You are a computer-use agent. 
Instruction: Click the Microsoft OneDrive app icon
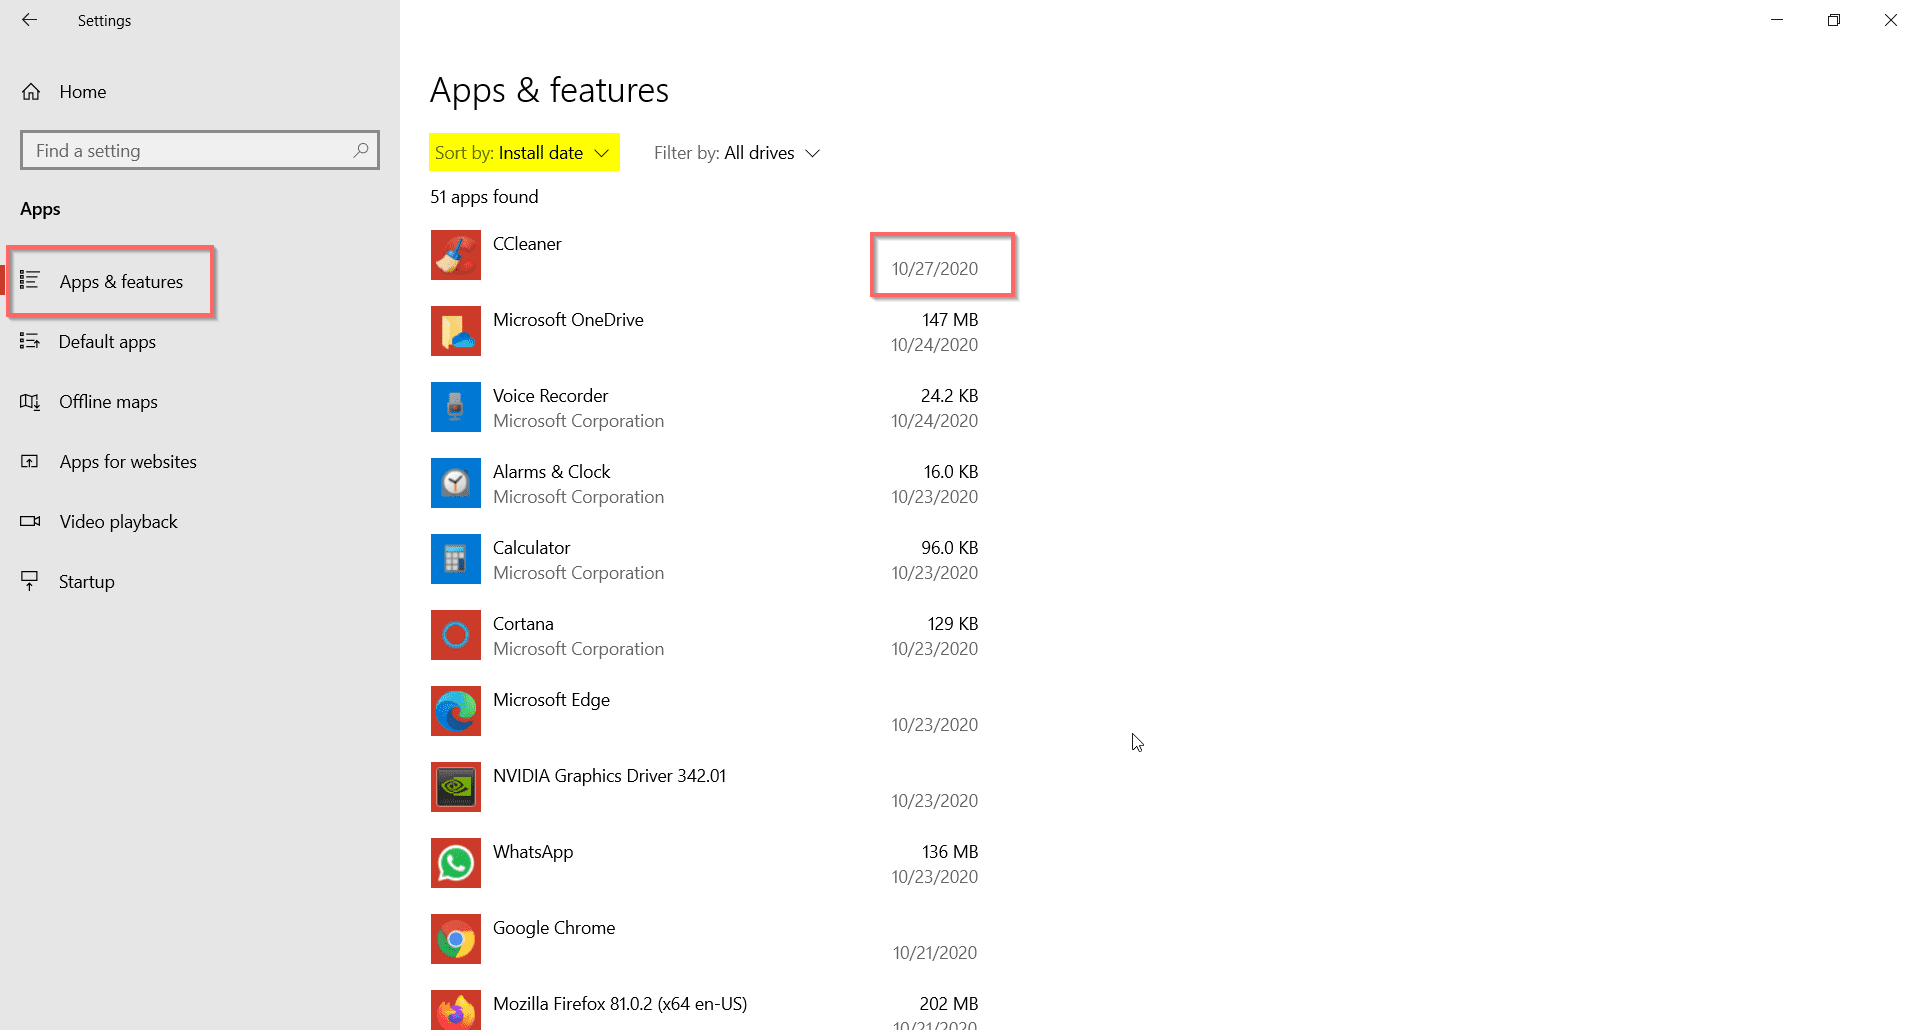(x=456, y=331)
